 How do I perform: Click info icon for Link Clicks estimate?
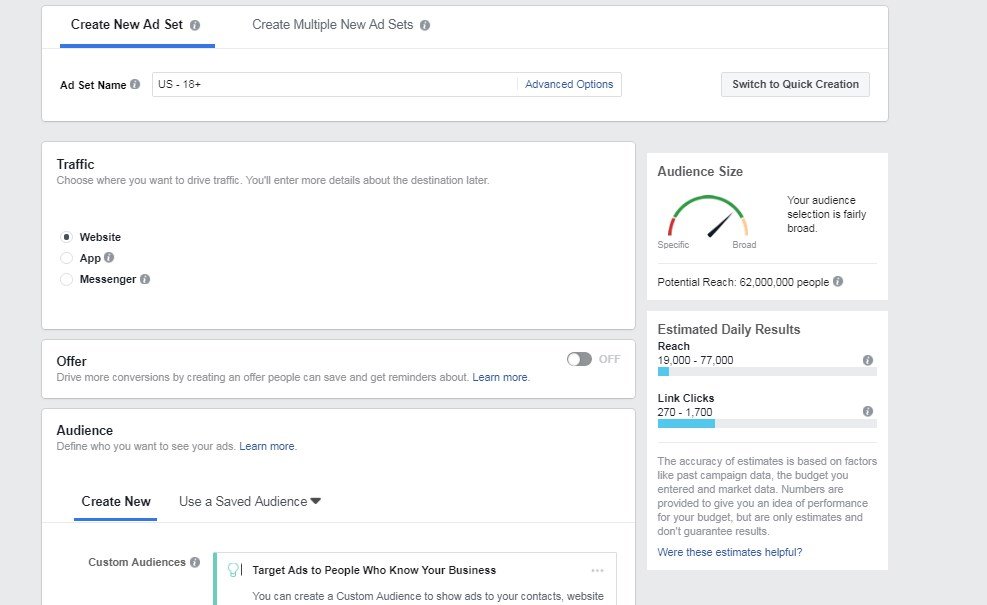pos(868,411)
